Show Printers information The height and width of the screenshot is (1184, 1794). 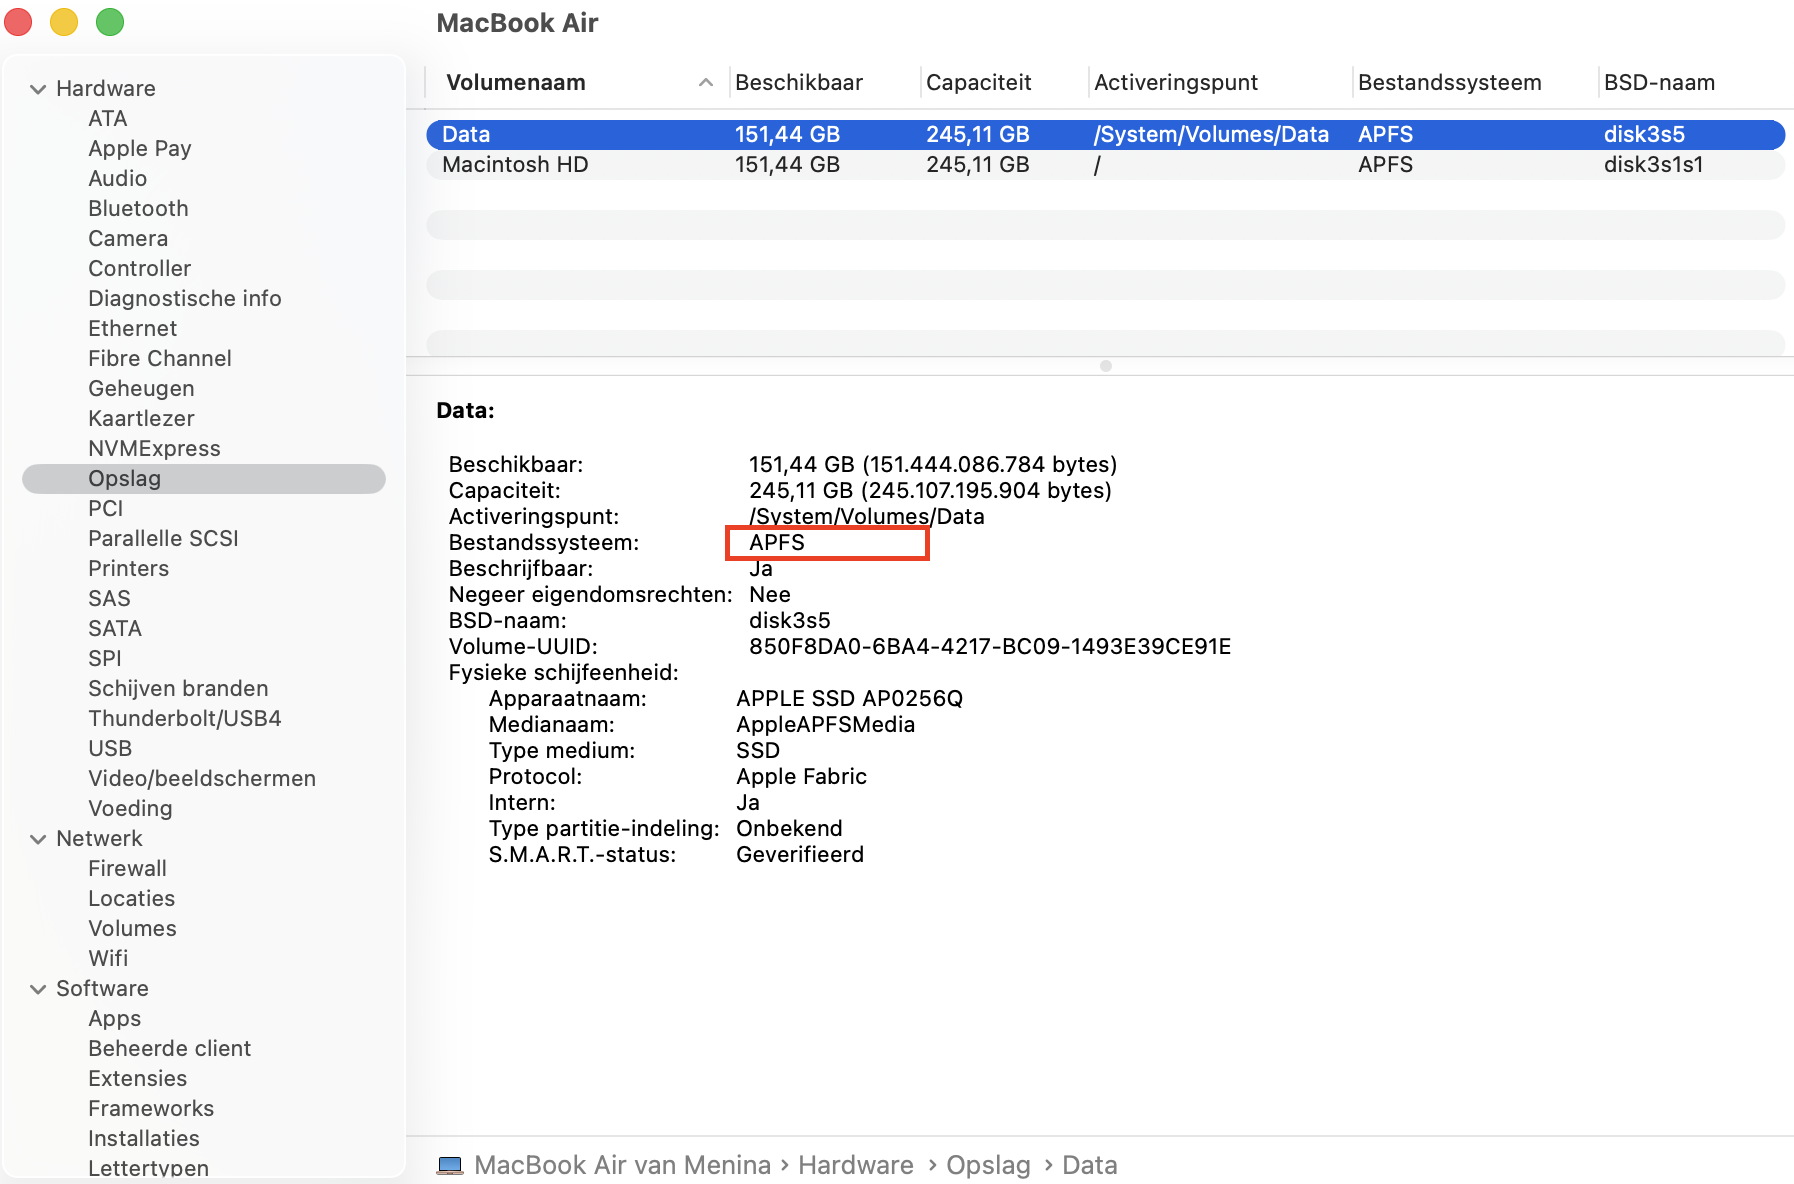tap(128, 568)
